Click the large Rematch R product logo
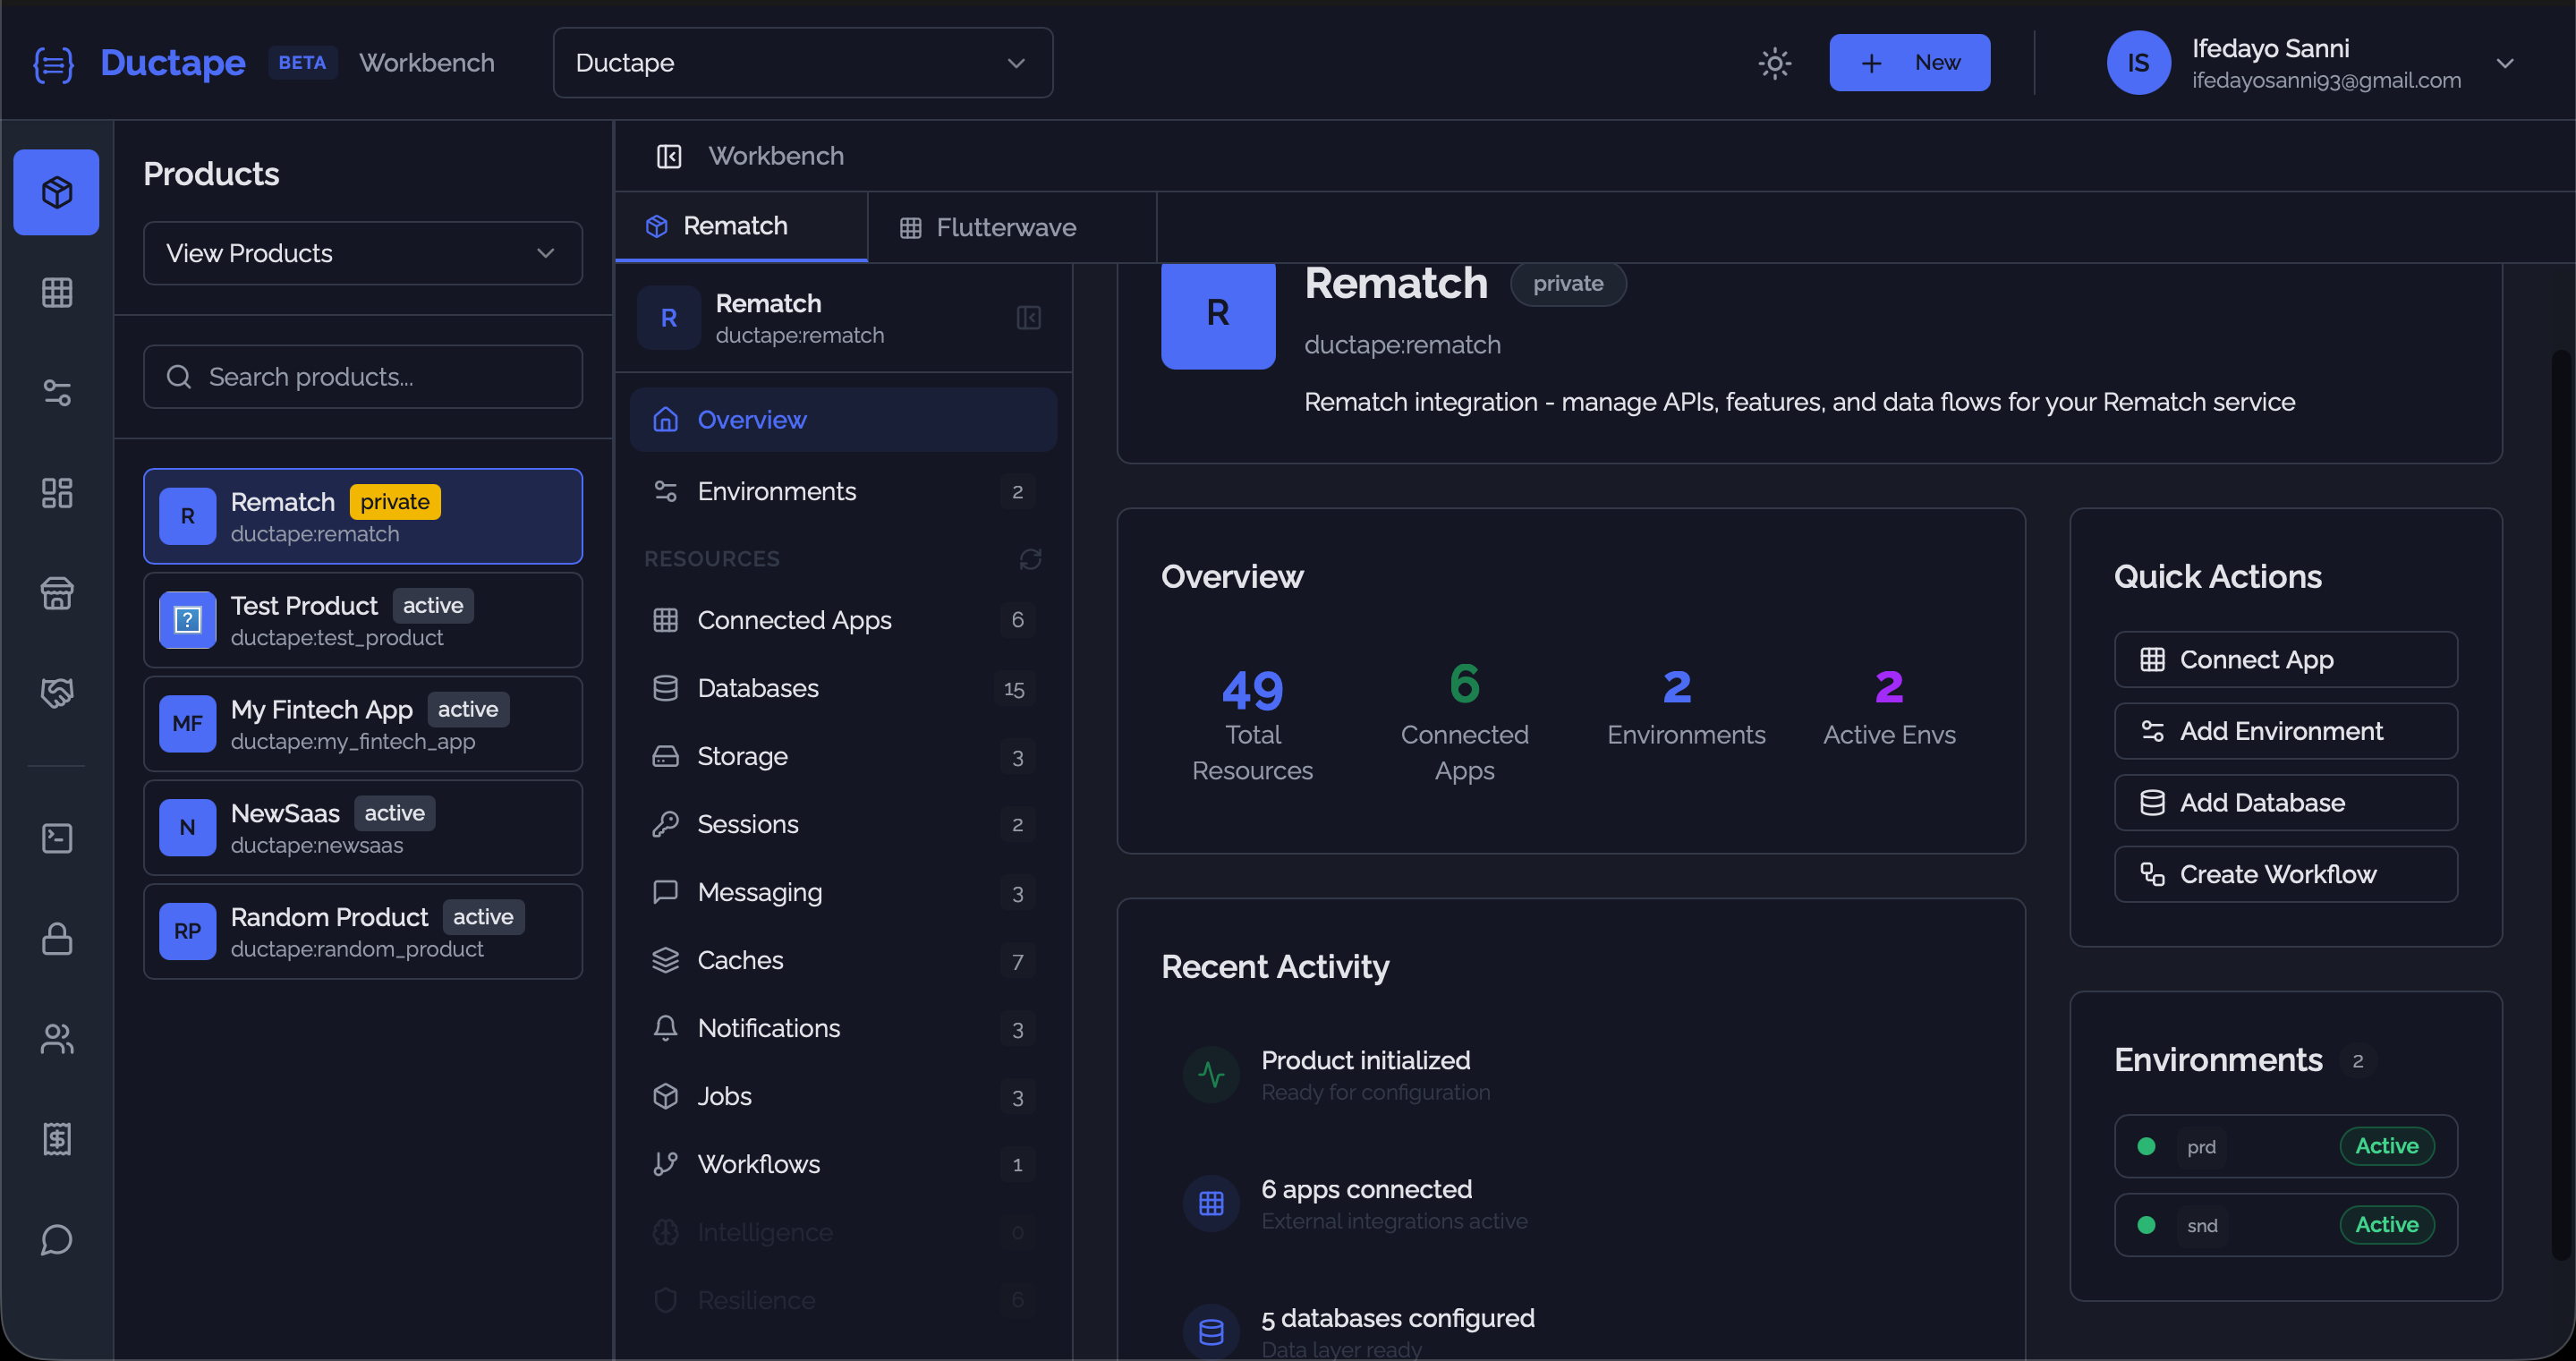The width and height of the screenshot is (2576, 1361). (x=1218, y=315)
